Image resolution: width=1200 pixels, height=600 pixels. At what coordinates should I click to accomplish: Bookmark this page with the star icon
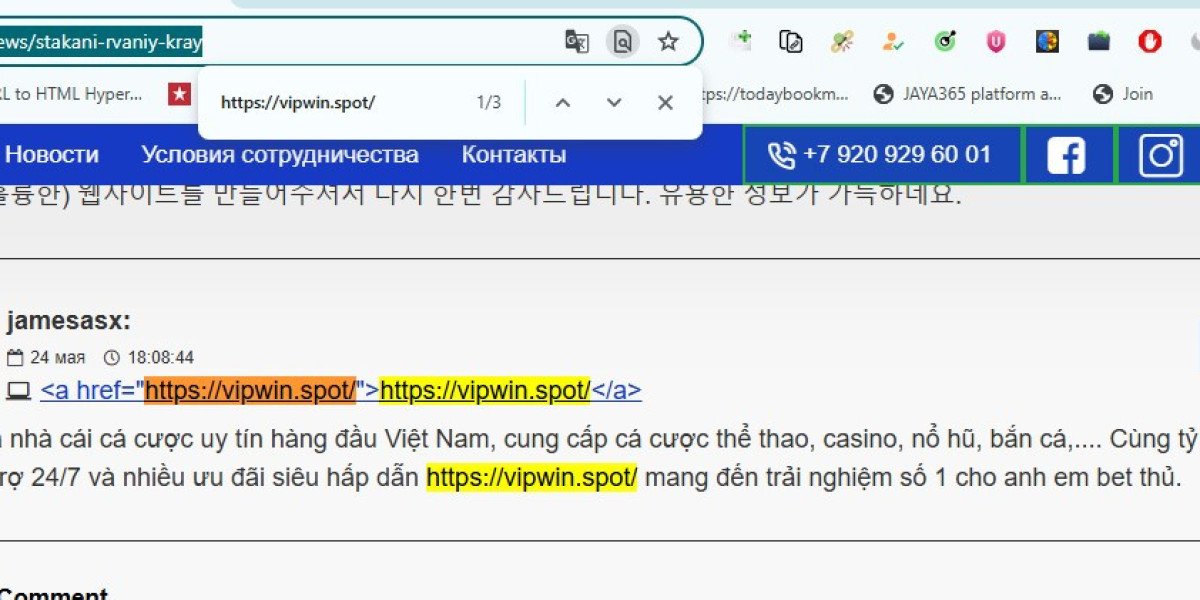coord(668,42)
